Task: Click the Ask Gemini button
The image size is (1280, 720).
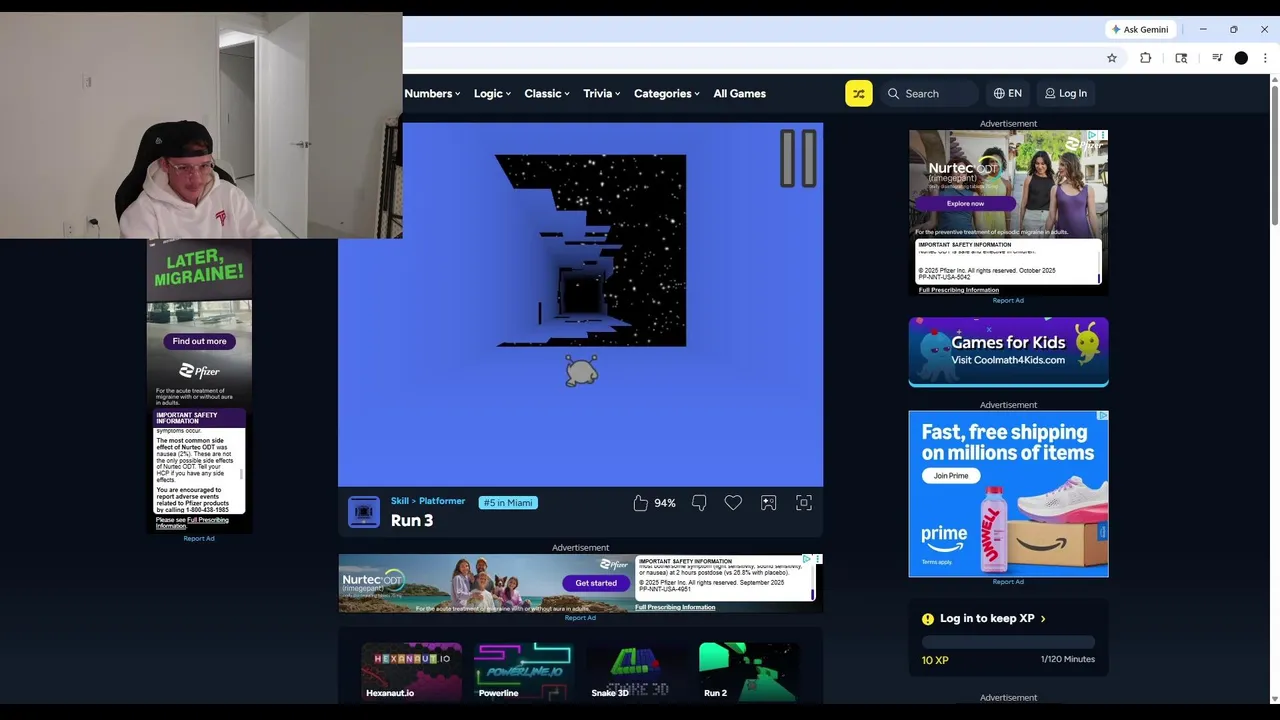Action: click(1140, 29)
